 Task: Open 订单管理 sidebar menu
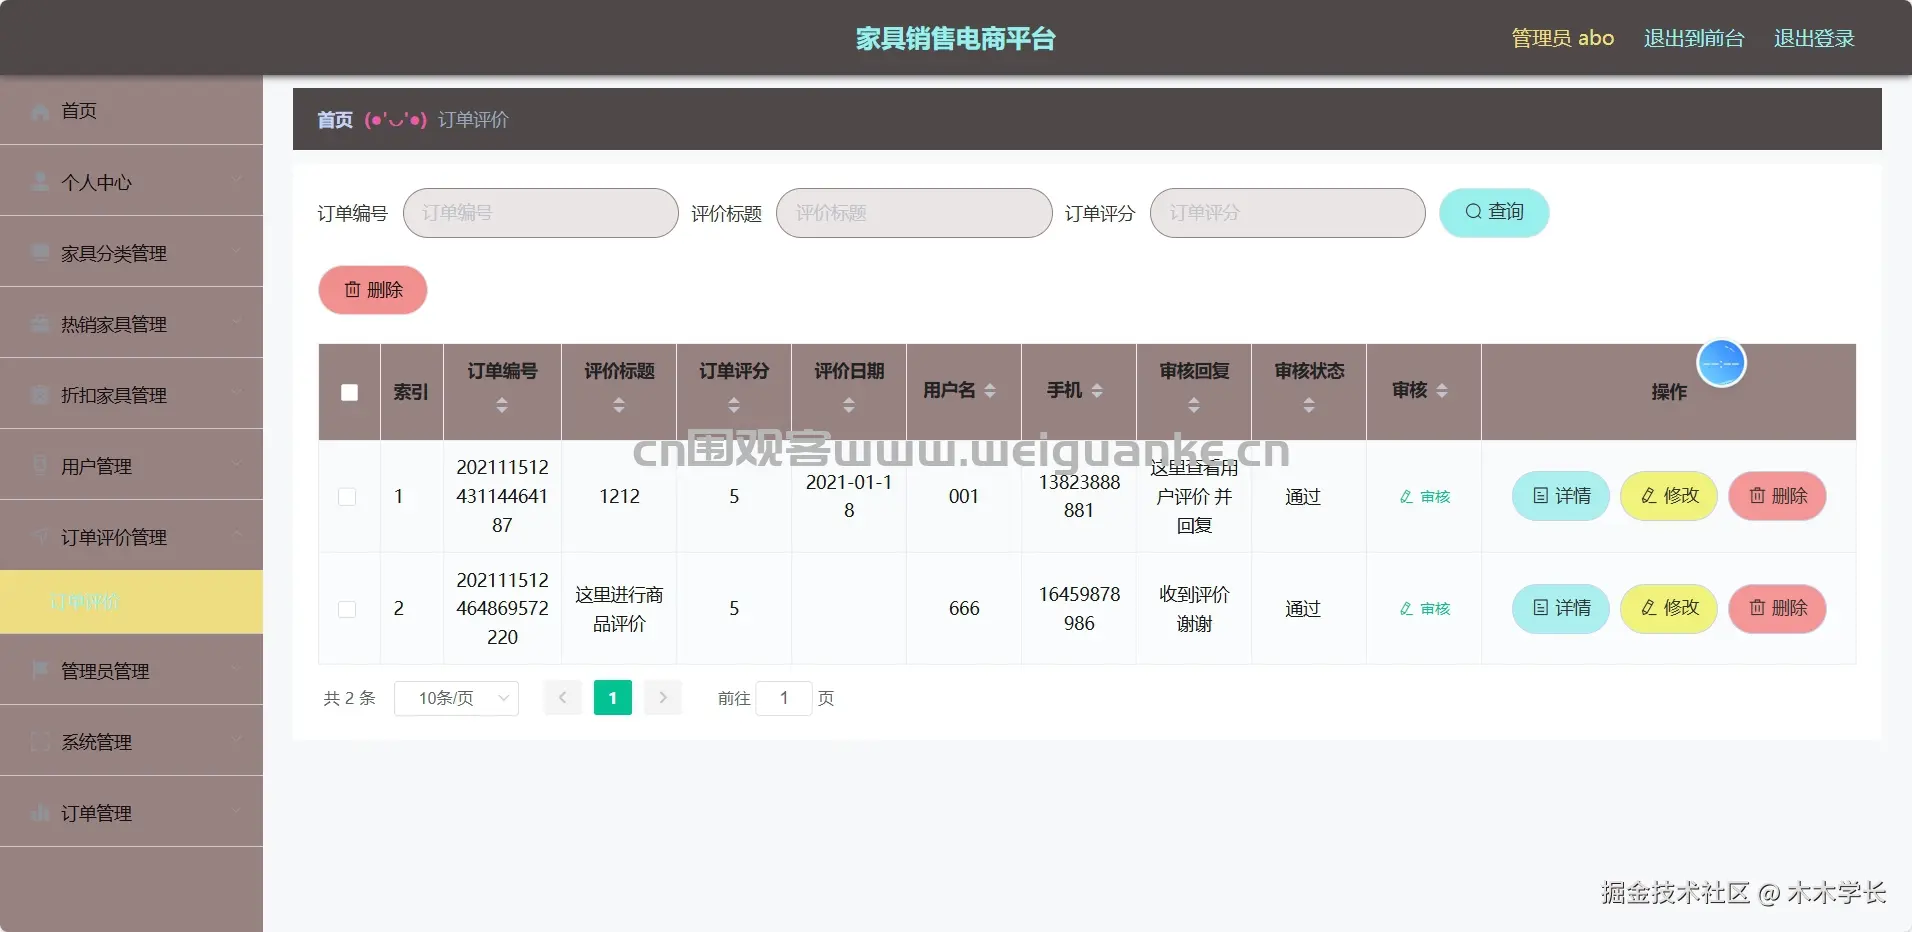(x=131, y=812)
